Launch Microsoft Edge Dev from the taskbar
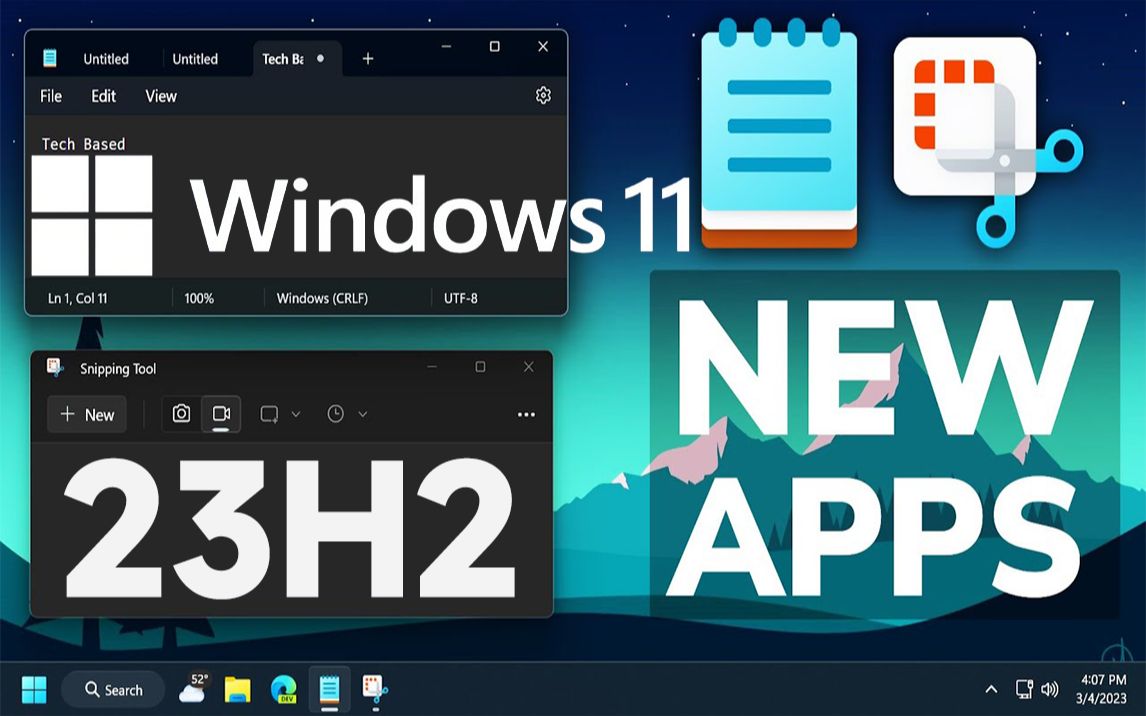Screen dimensions: 1146x716 point(284,689)
